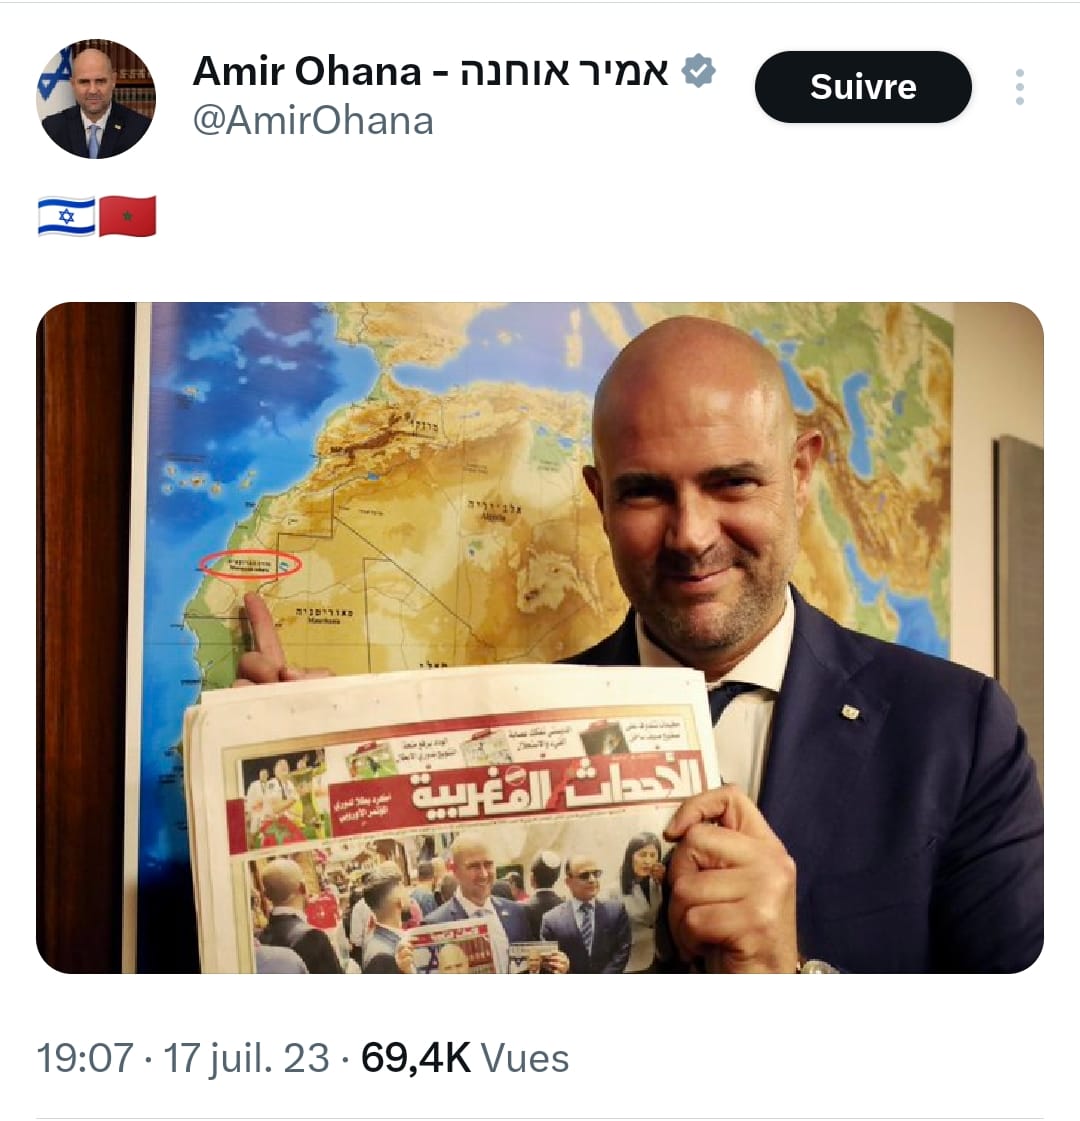The width and height of the screenshot is (1080, 1121).
Task: Click the lapel pin on the suit jacket
Action: (x=849, y=711)
